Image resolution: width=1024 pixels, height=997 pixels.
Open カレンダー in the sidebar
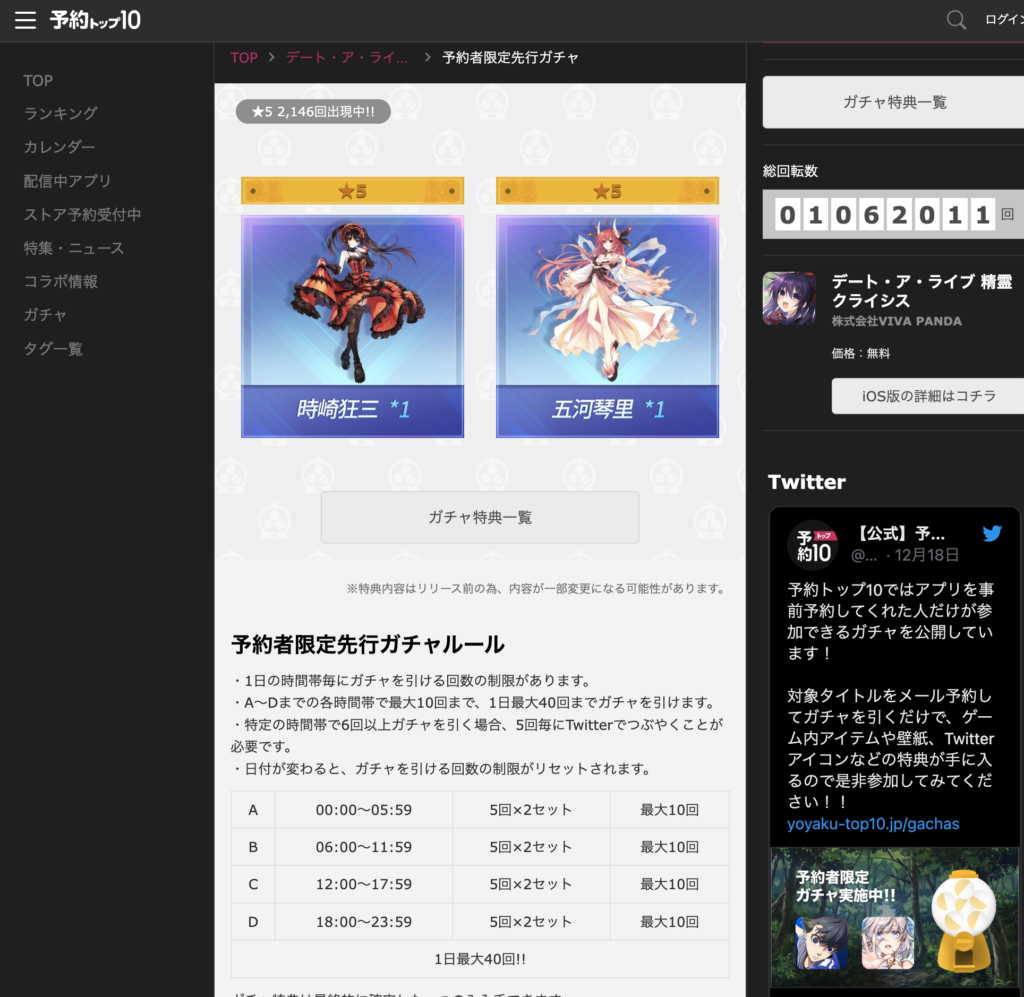tap(59, 147)
